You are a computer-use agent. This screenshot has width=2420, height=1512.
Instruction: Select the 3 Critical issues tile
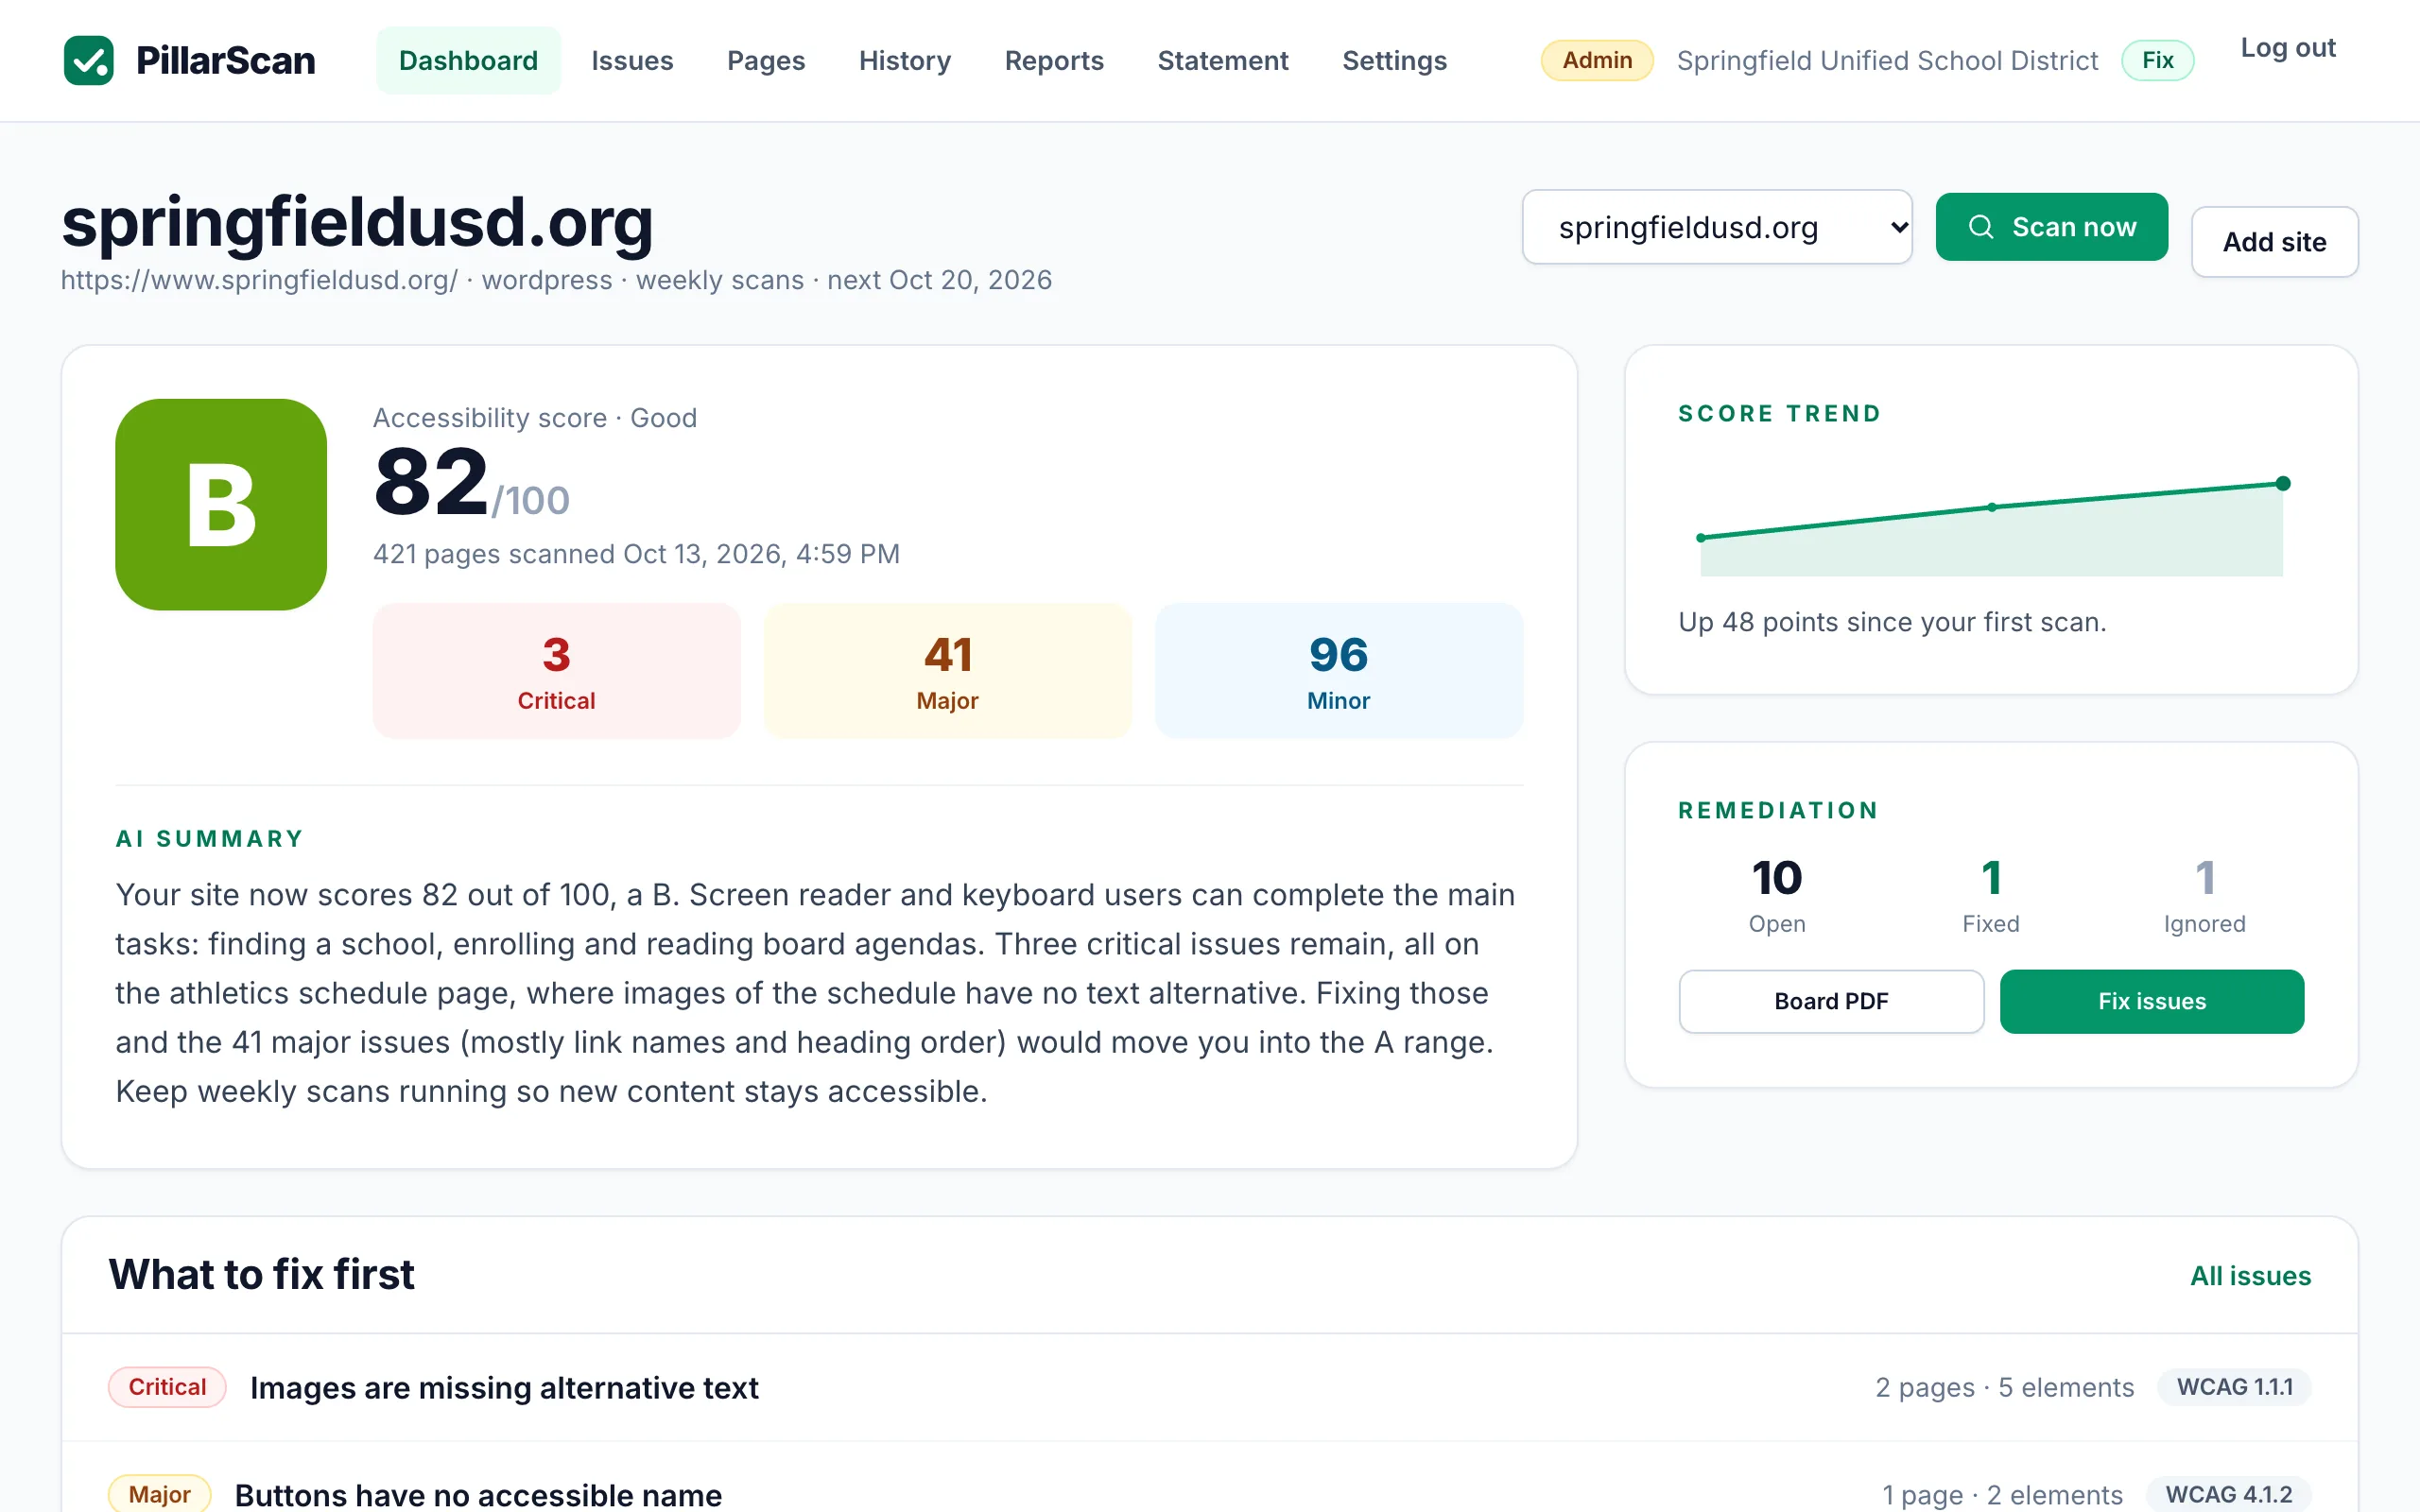click(x=556, y=671)
